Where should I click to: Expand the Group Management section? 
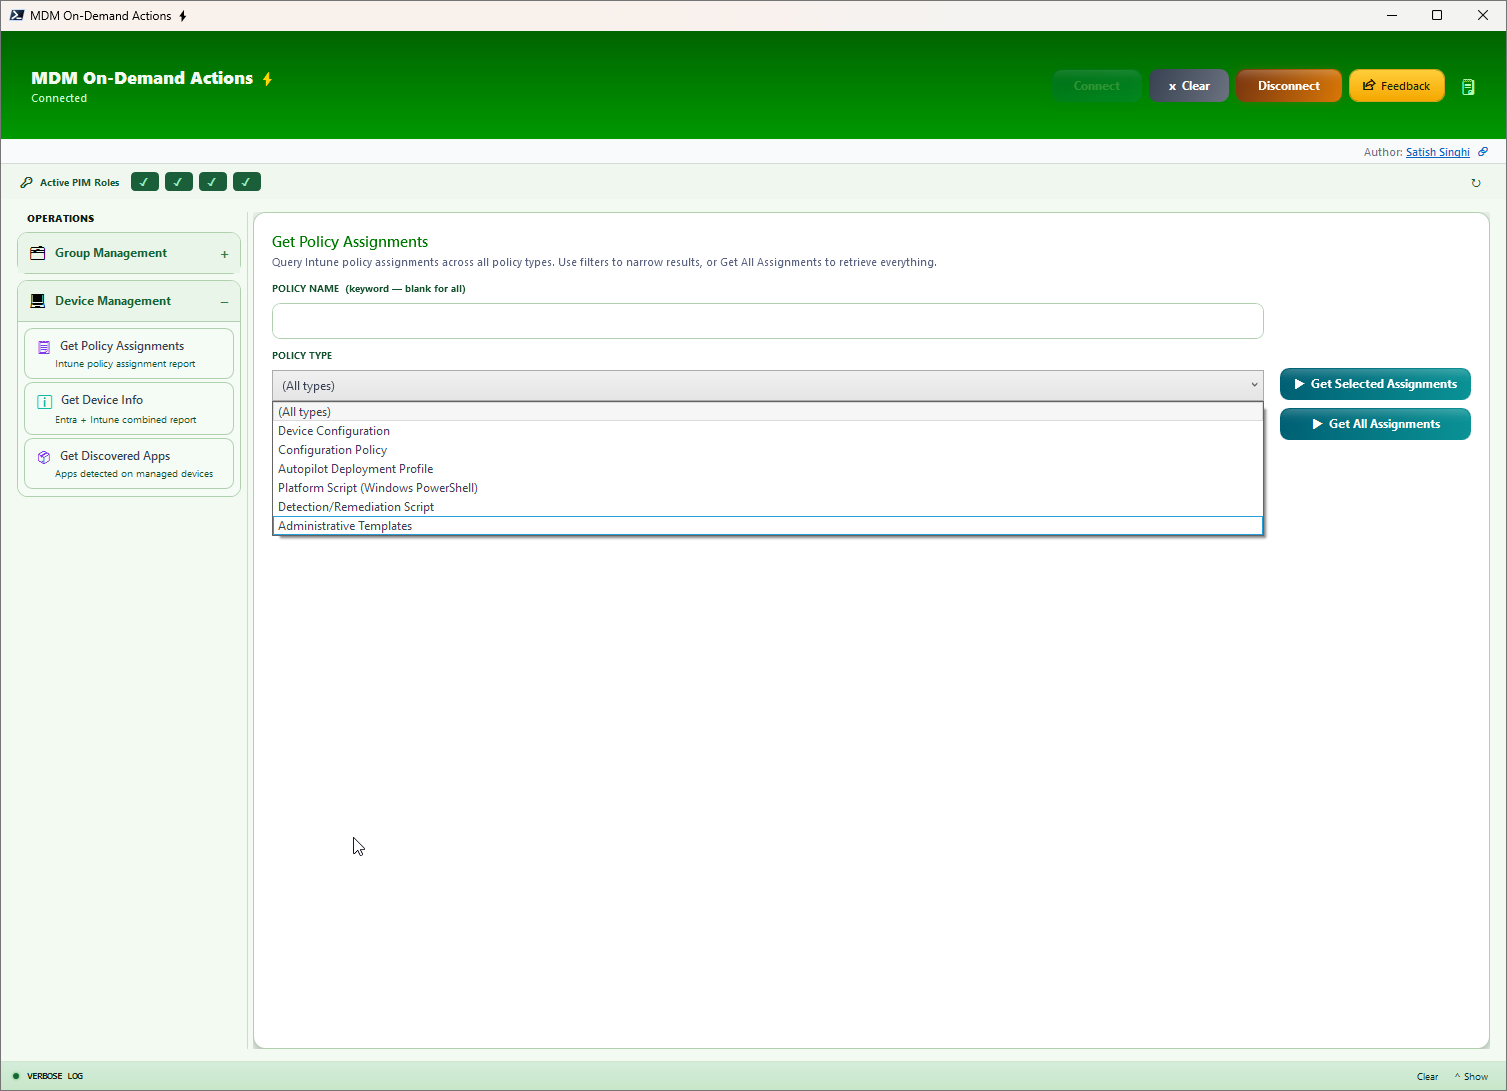pyautogui.click(x=225, y=252)
